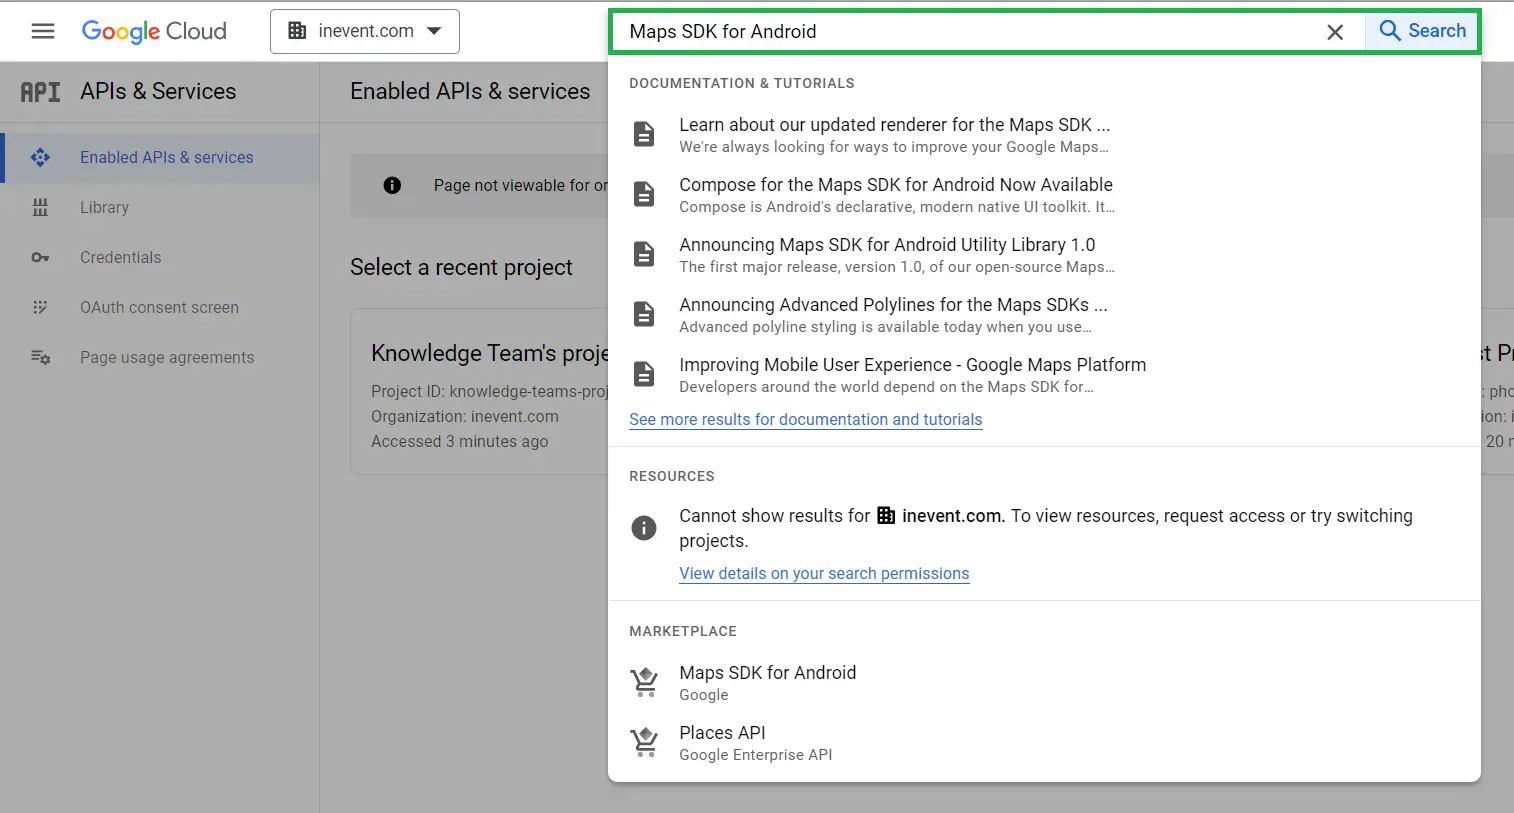
Task: Click cart icon beside Places API
Action: [x=644, y=742]
